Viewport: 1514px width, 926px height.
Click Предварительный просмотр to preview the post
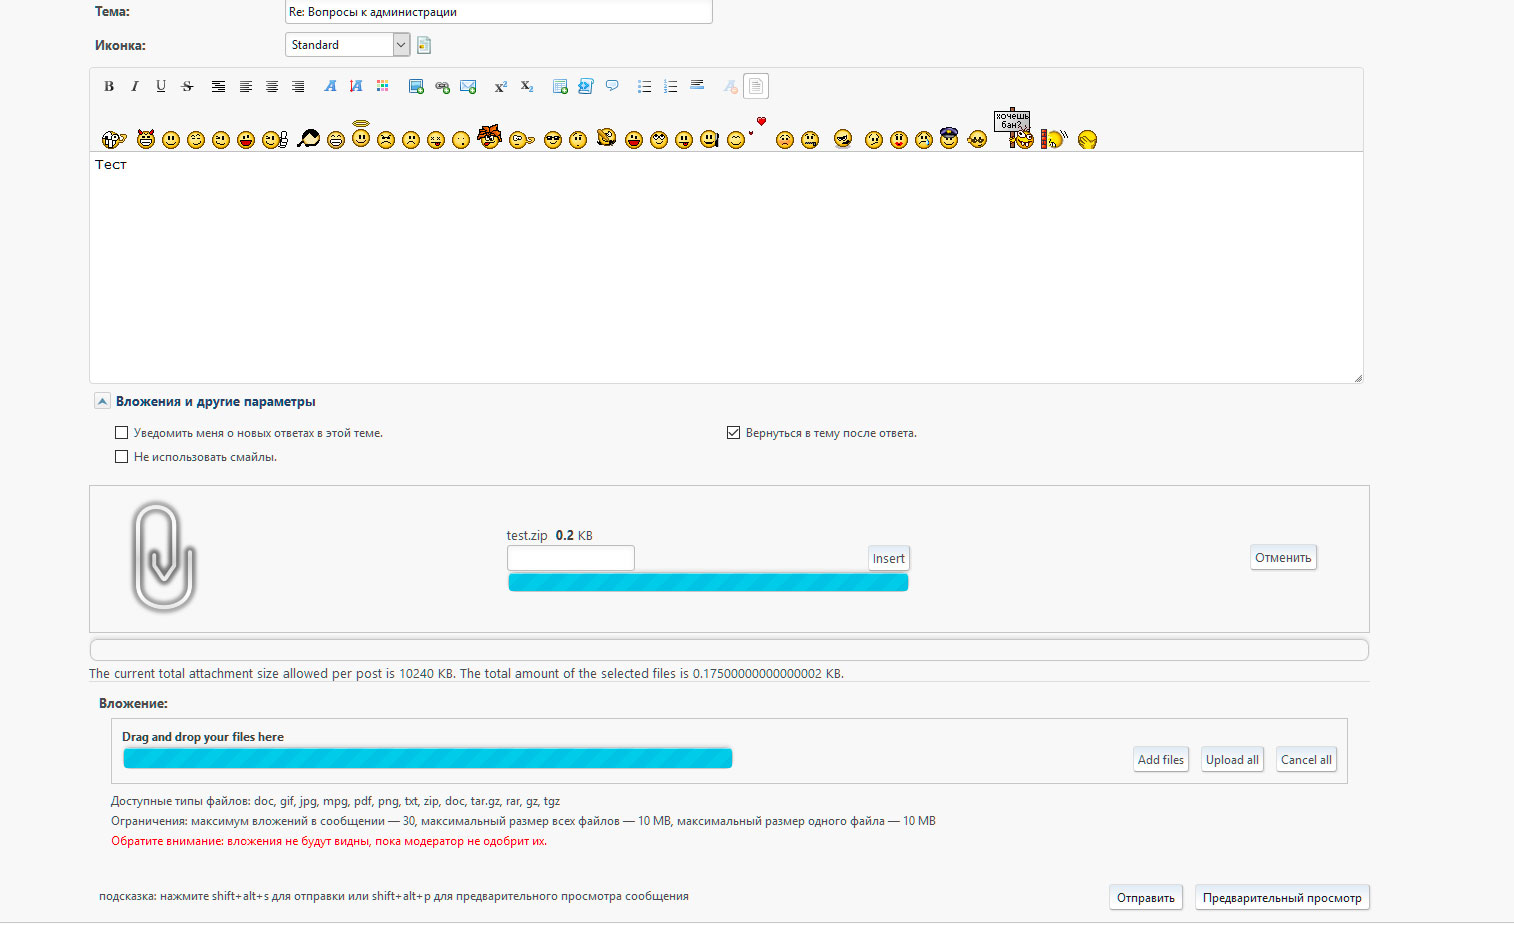[x=1282, y=898]
